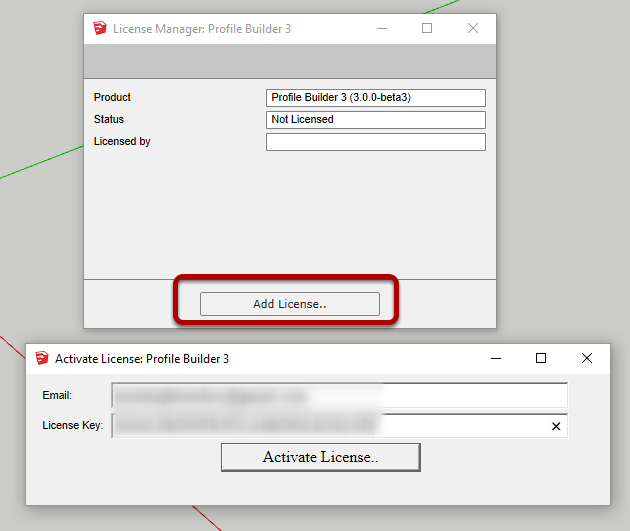Viewport: 630px width, 531px height.
Task: Click the Activate License.. button
Action: [320, 457]
